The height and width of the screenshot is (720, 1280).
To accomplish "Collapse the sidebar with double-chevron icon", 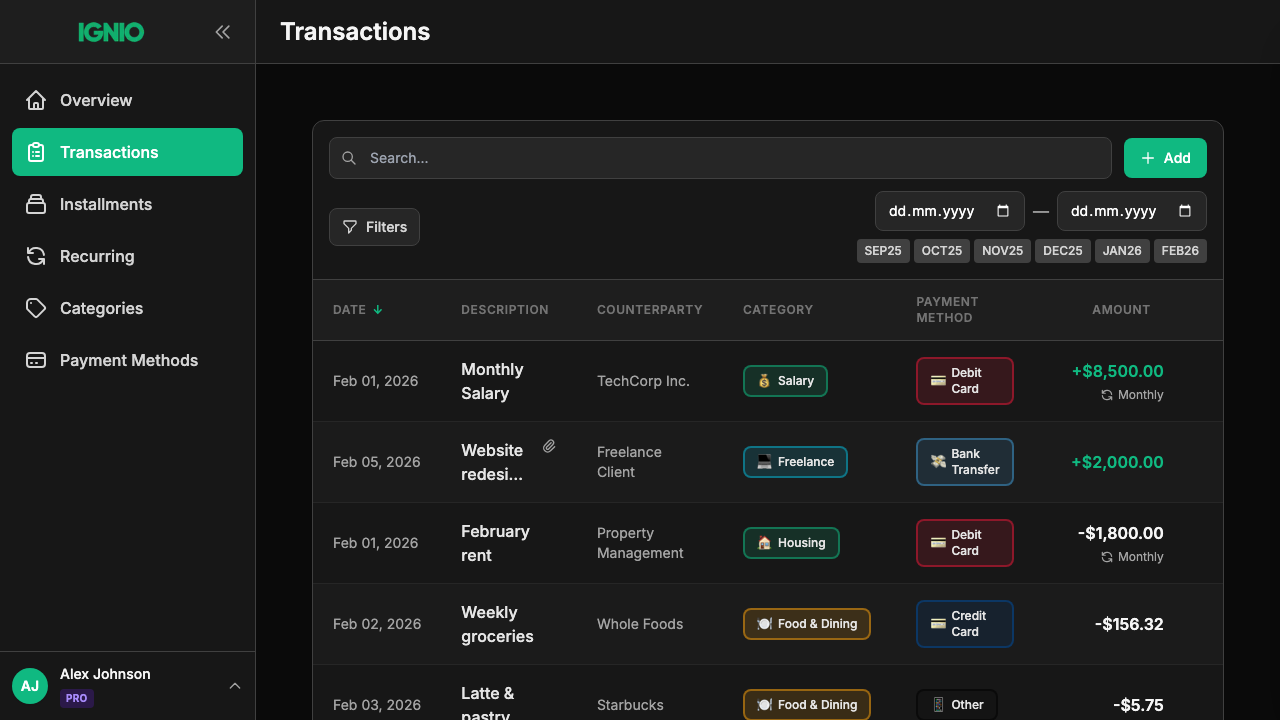I will click(x=223, y=32).
